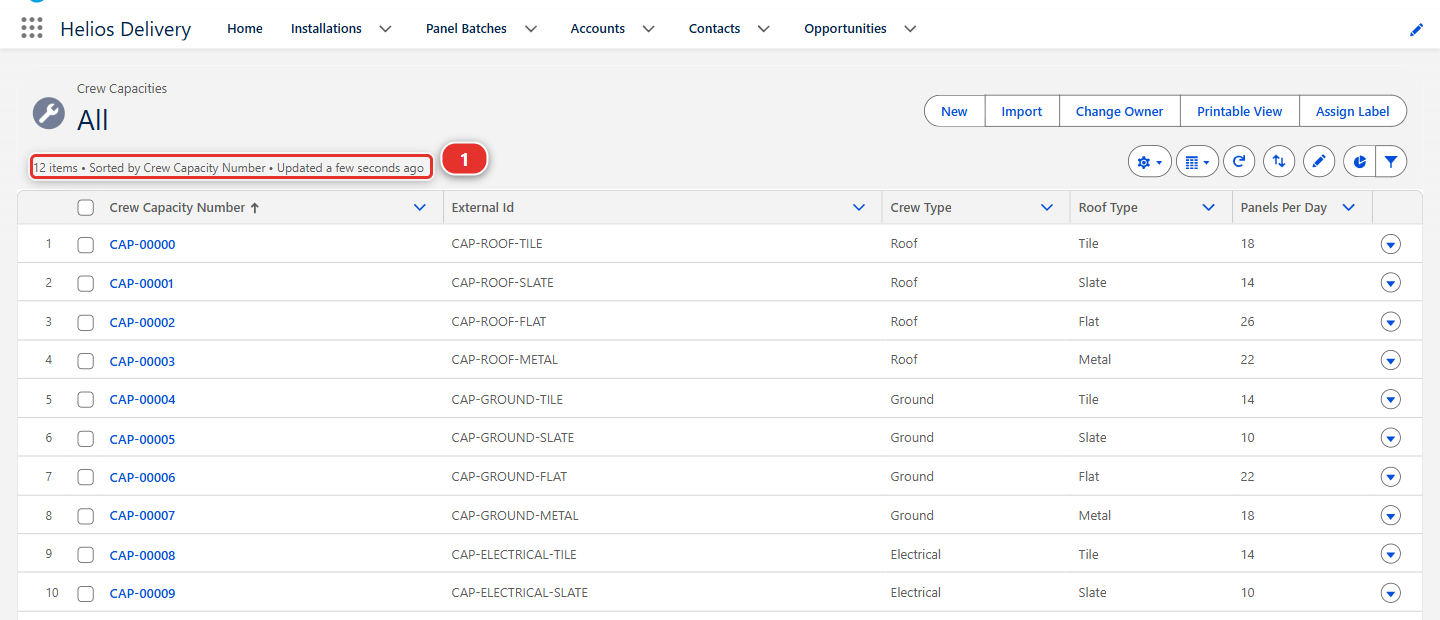Open row actions for CAP-00006
The width and height of the screenshot is (1440, 620).
point(1390,477)
